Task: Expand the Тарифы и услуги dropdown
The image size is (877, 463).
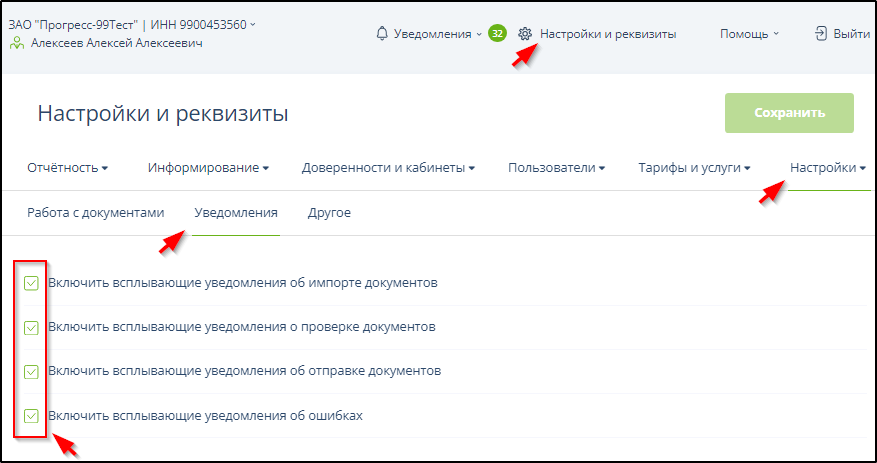Action: pyautogui.click(x=694, y=168)
